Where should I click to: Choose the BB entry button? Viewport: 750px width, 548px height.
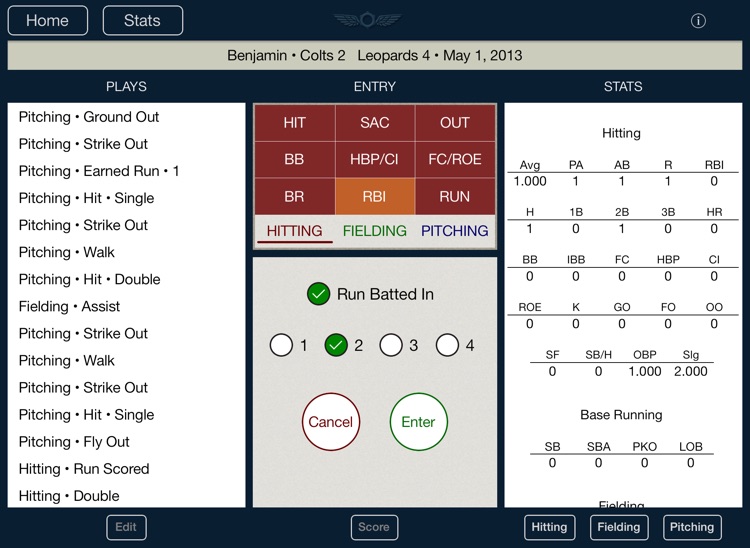pyautogui.click(x=294, y=159)
